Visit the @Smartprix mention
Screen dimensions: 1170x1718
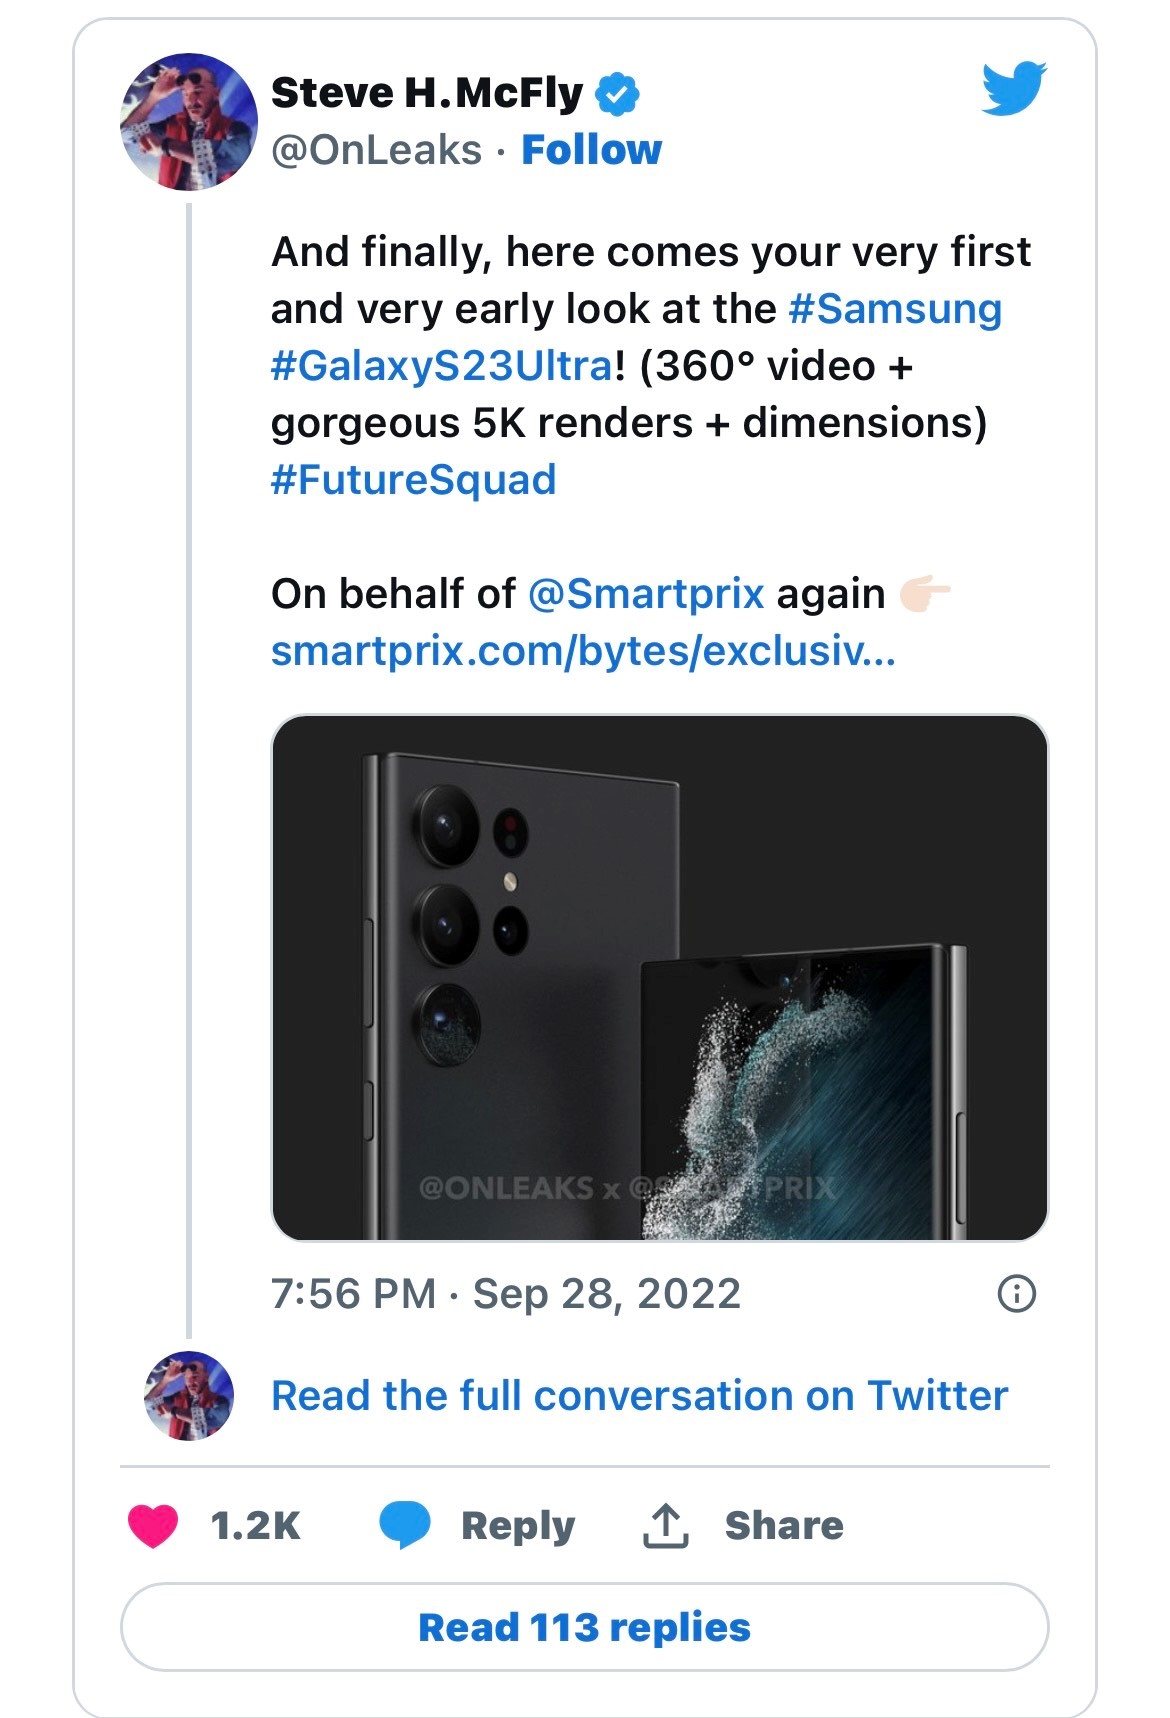(645, 594)
